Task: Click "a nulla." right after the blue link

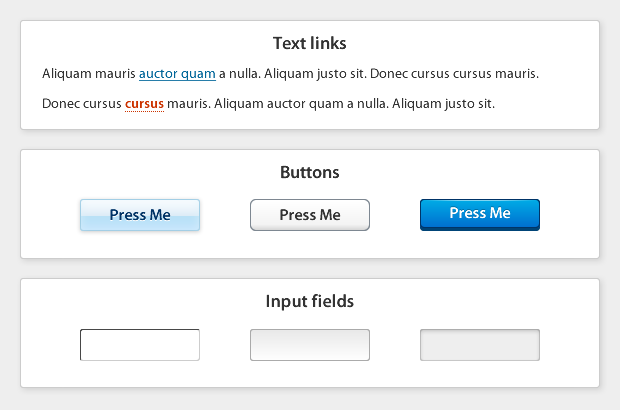Action: pos(241,74)
